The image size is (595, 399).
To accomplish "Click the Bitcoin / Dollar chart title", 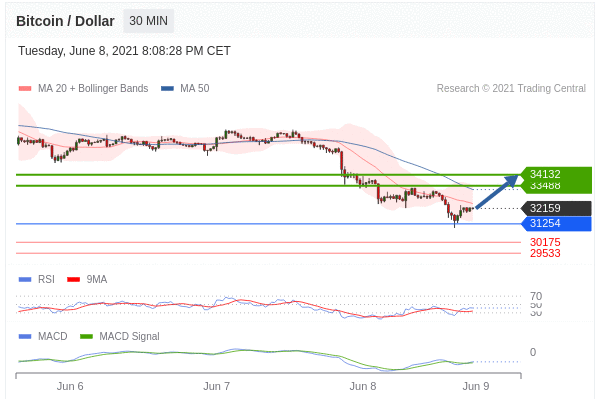I will (65, 21).
